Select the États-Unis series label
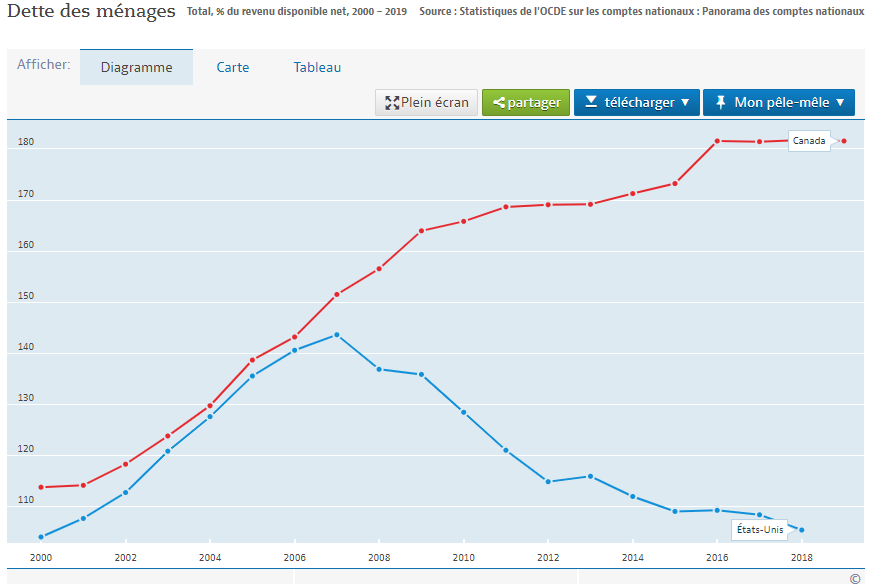Screen dimensions: 874x584 point(759,529)
